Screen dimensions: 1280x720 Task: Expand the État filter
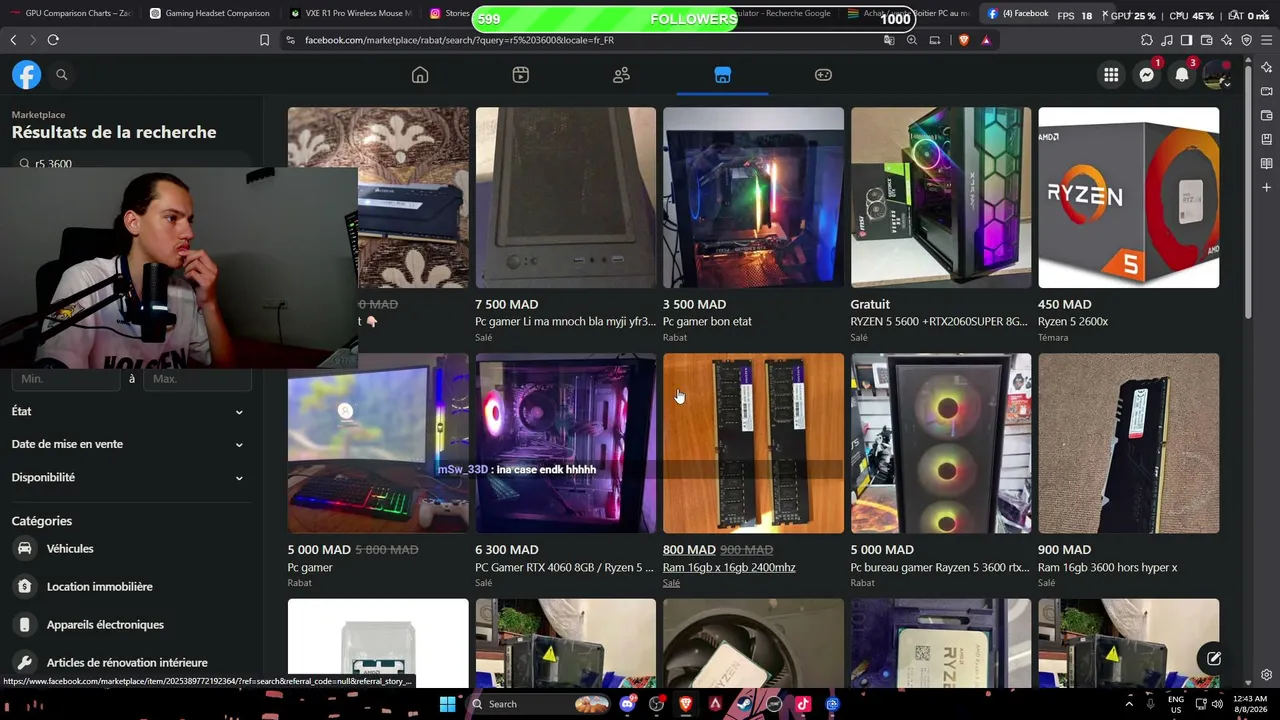[128, 411]
